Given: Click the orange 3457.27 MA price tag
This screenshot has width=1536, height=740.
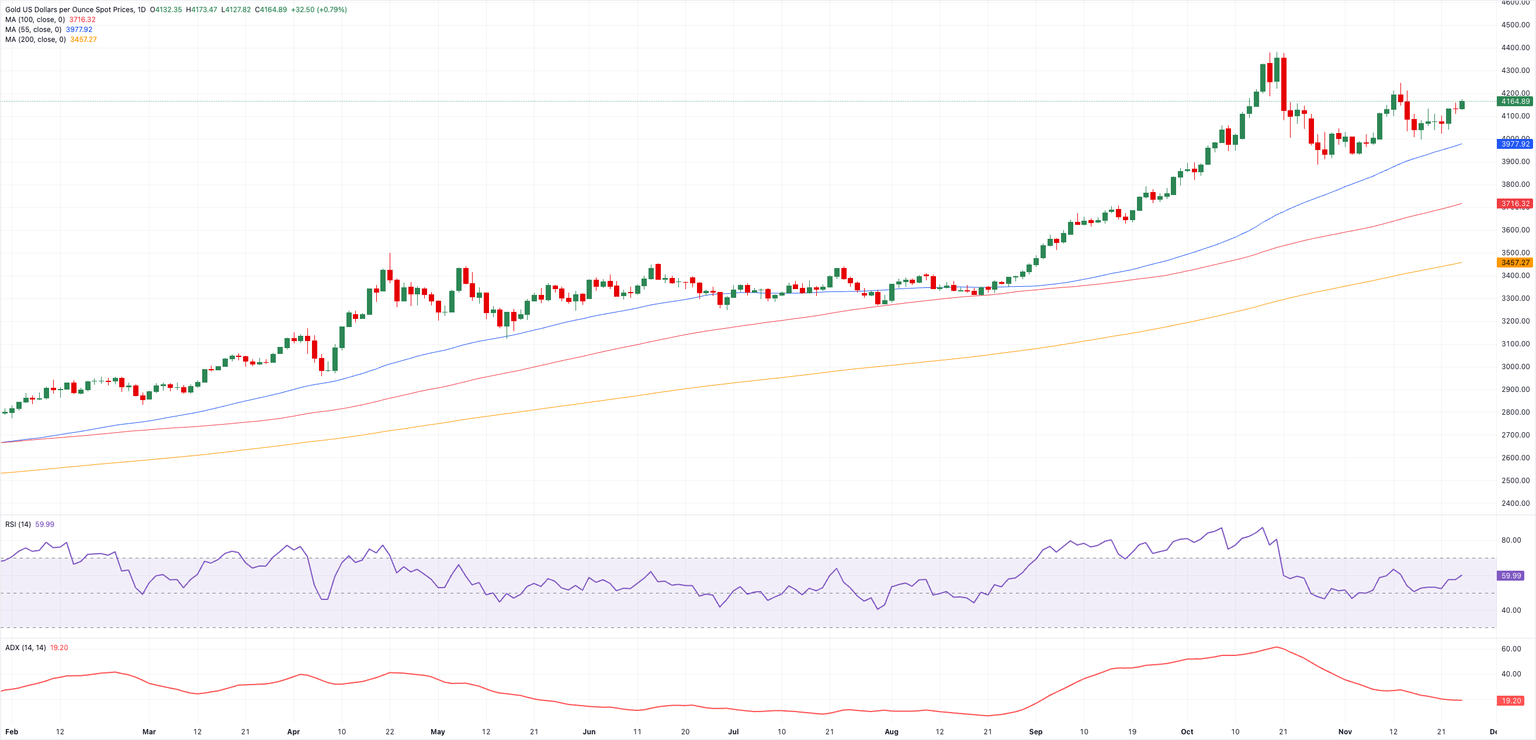Looking at the screenshot, I should (x=1514, y=262).
